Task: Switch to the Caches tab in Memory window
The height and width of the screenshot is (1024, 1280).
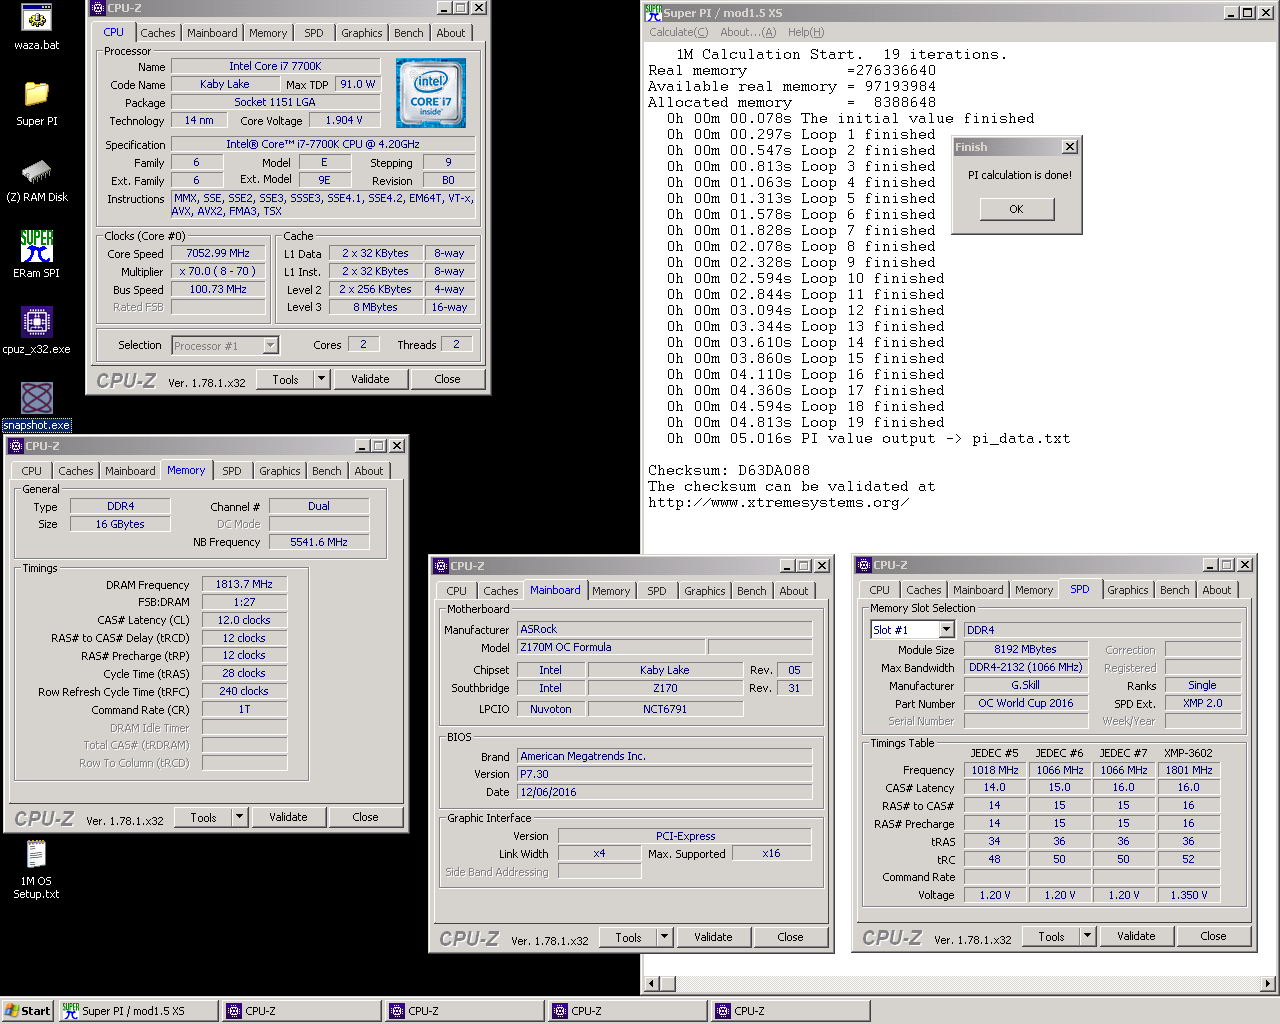Action: (x=76, y=471)
